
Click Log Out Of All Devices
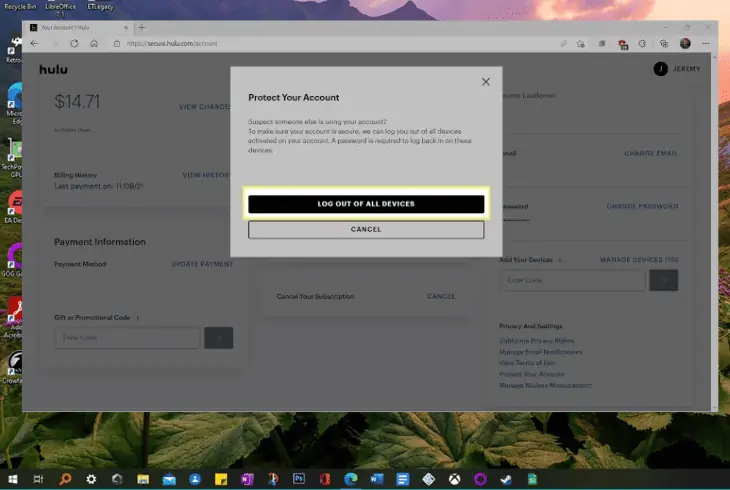coord(366,204)
